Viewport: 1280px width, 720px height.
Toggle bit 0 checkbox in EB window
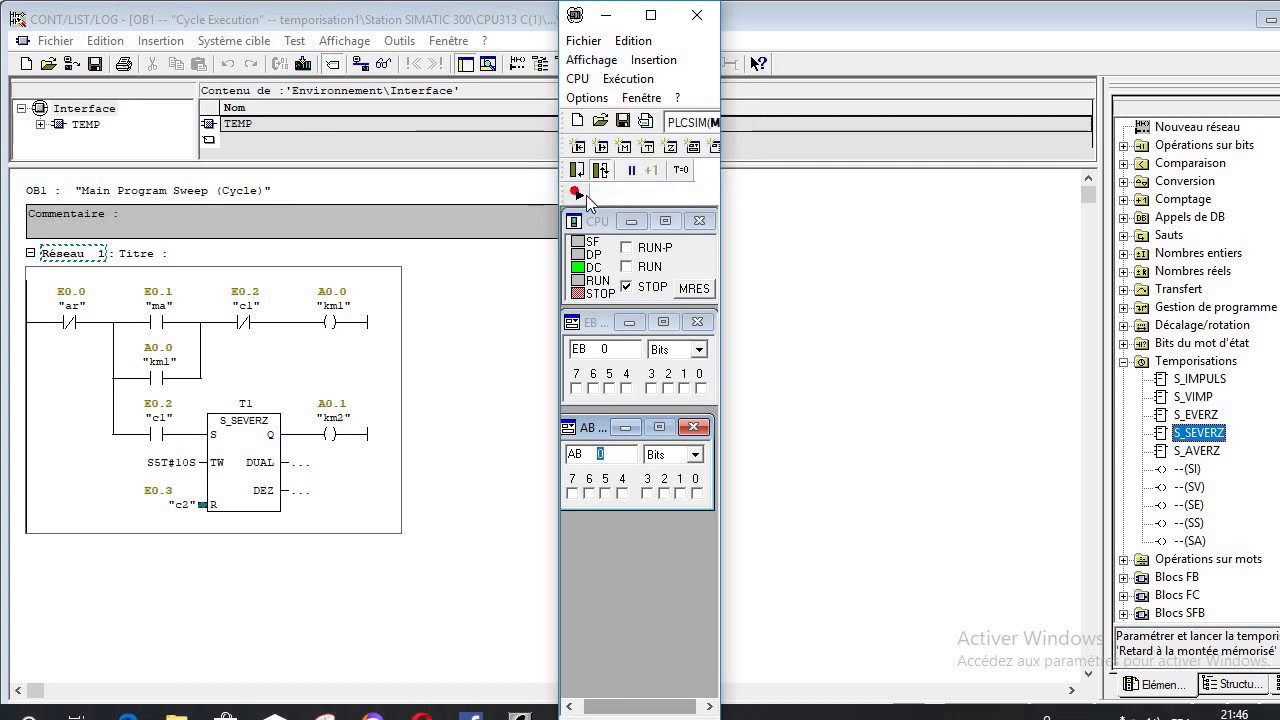coord(700,388)
